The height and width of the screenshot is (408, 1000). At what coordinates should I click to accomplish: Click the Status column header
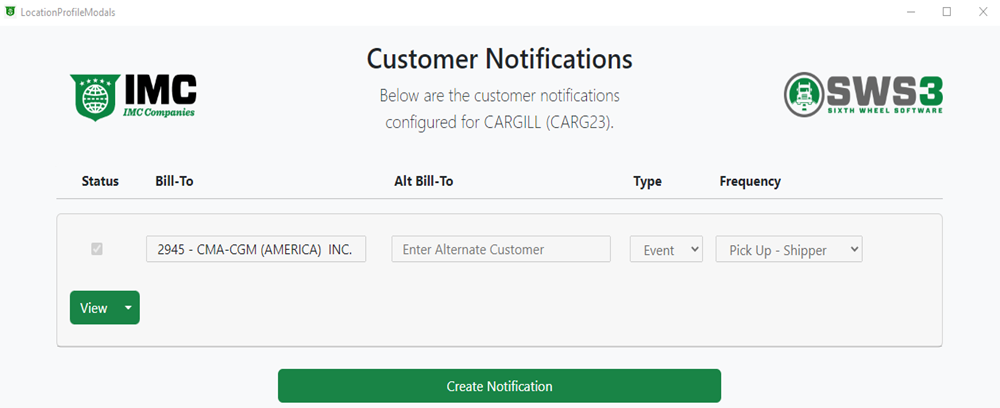[100, 181]
